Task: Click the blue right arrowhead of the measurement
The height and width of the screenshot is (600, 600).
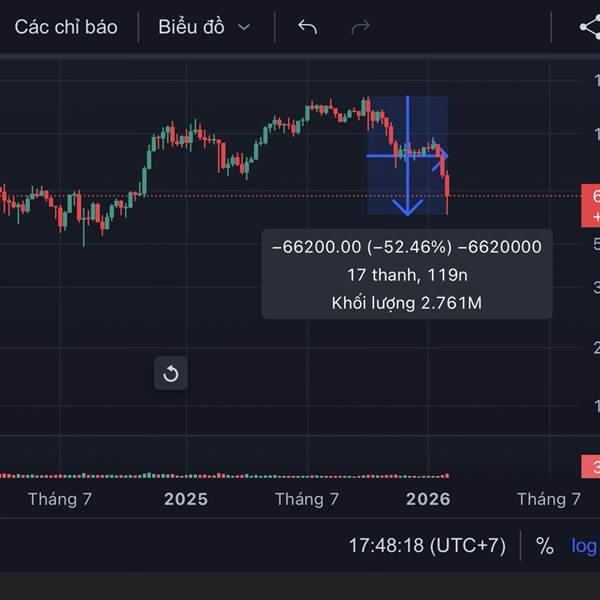Action: (x=443, y=155)
